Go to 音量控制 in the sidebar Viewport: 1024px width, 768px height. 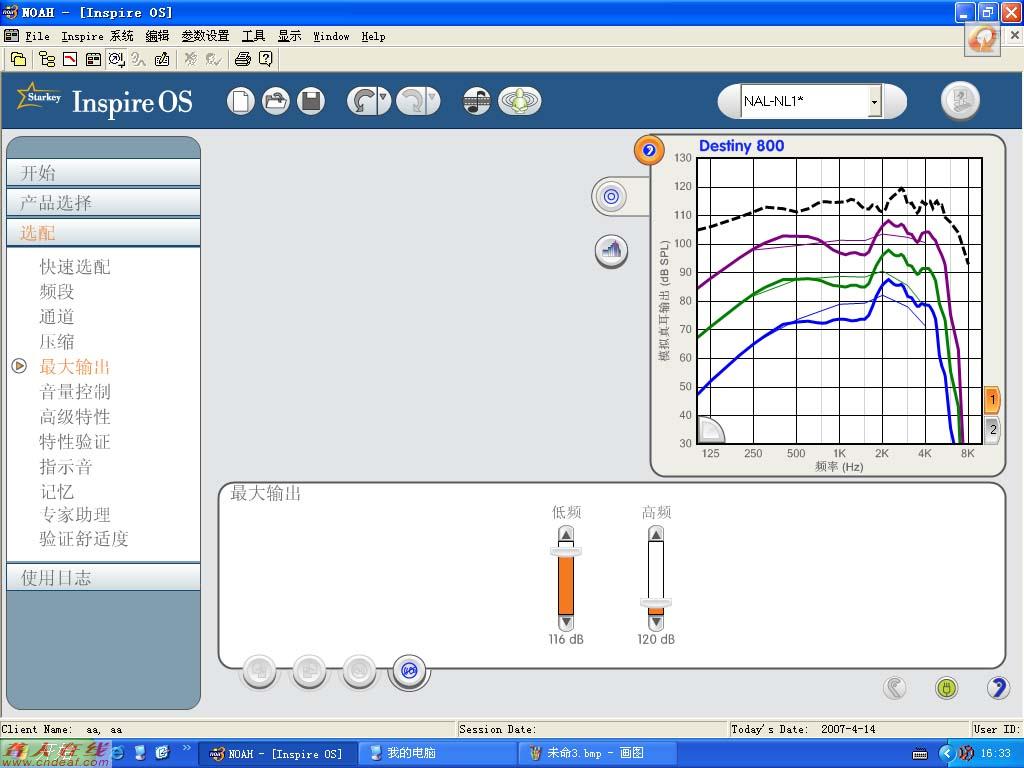(75, 392)
